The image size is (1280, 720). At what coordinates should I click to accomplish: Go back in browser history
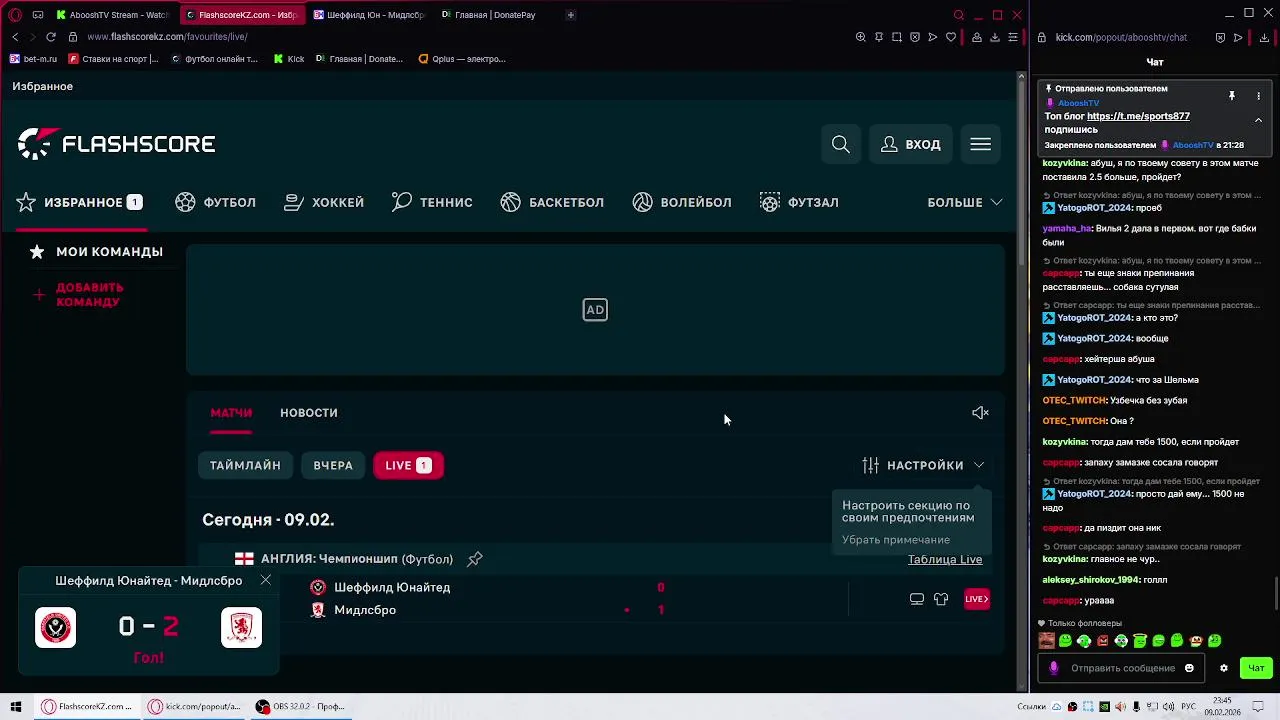[15, 37]
